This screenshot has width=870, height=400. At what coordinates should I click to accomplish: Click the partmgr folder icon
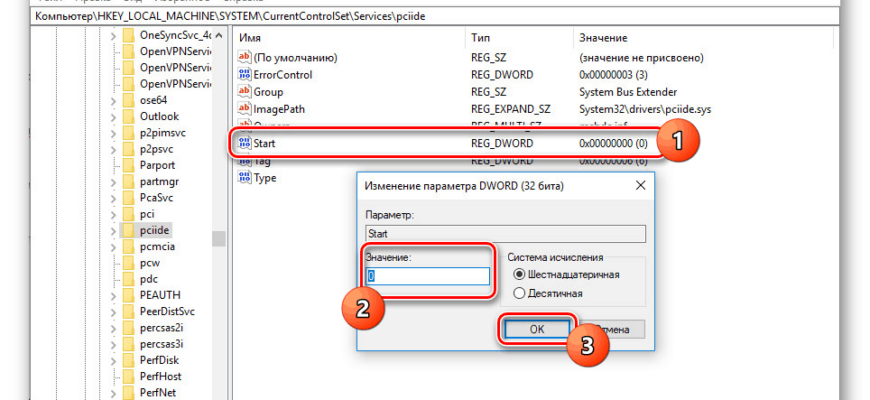click(129, 181)
